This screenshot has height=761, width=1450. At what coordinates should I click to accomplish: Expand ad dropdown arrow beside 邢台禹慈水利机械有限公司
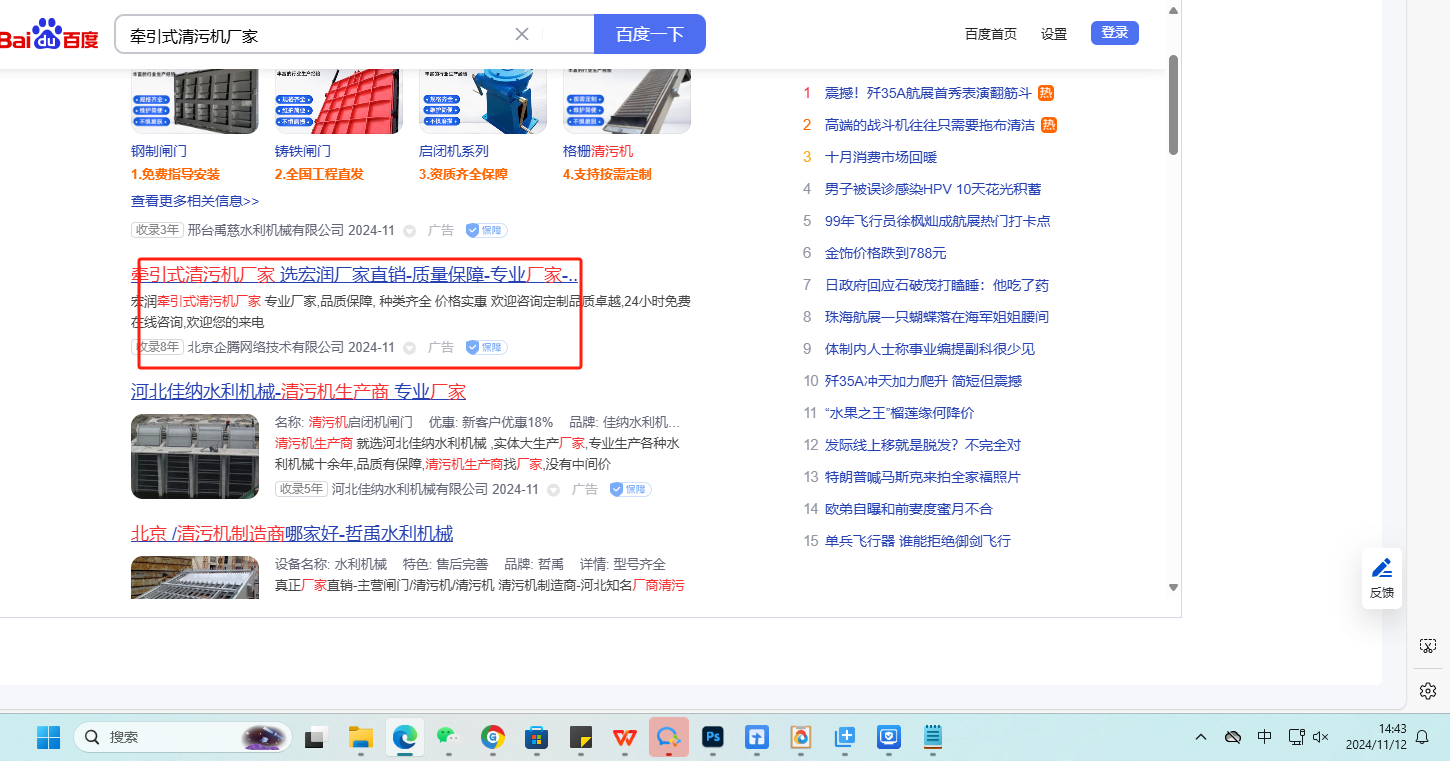coord(409,231)
